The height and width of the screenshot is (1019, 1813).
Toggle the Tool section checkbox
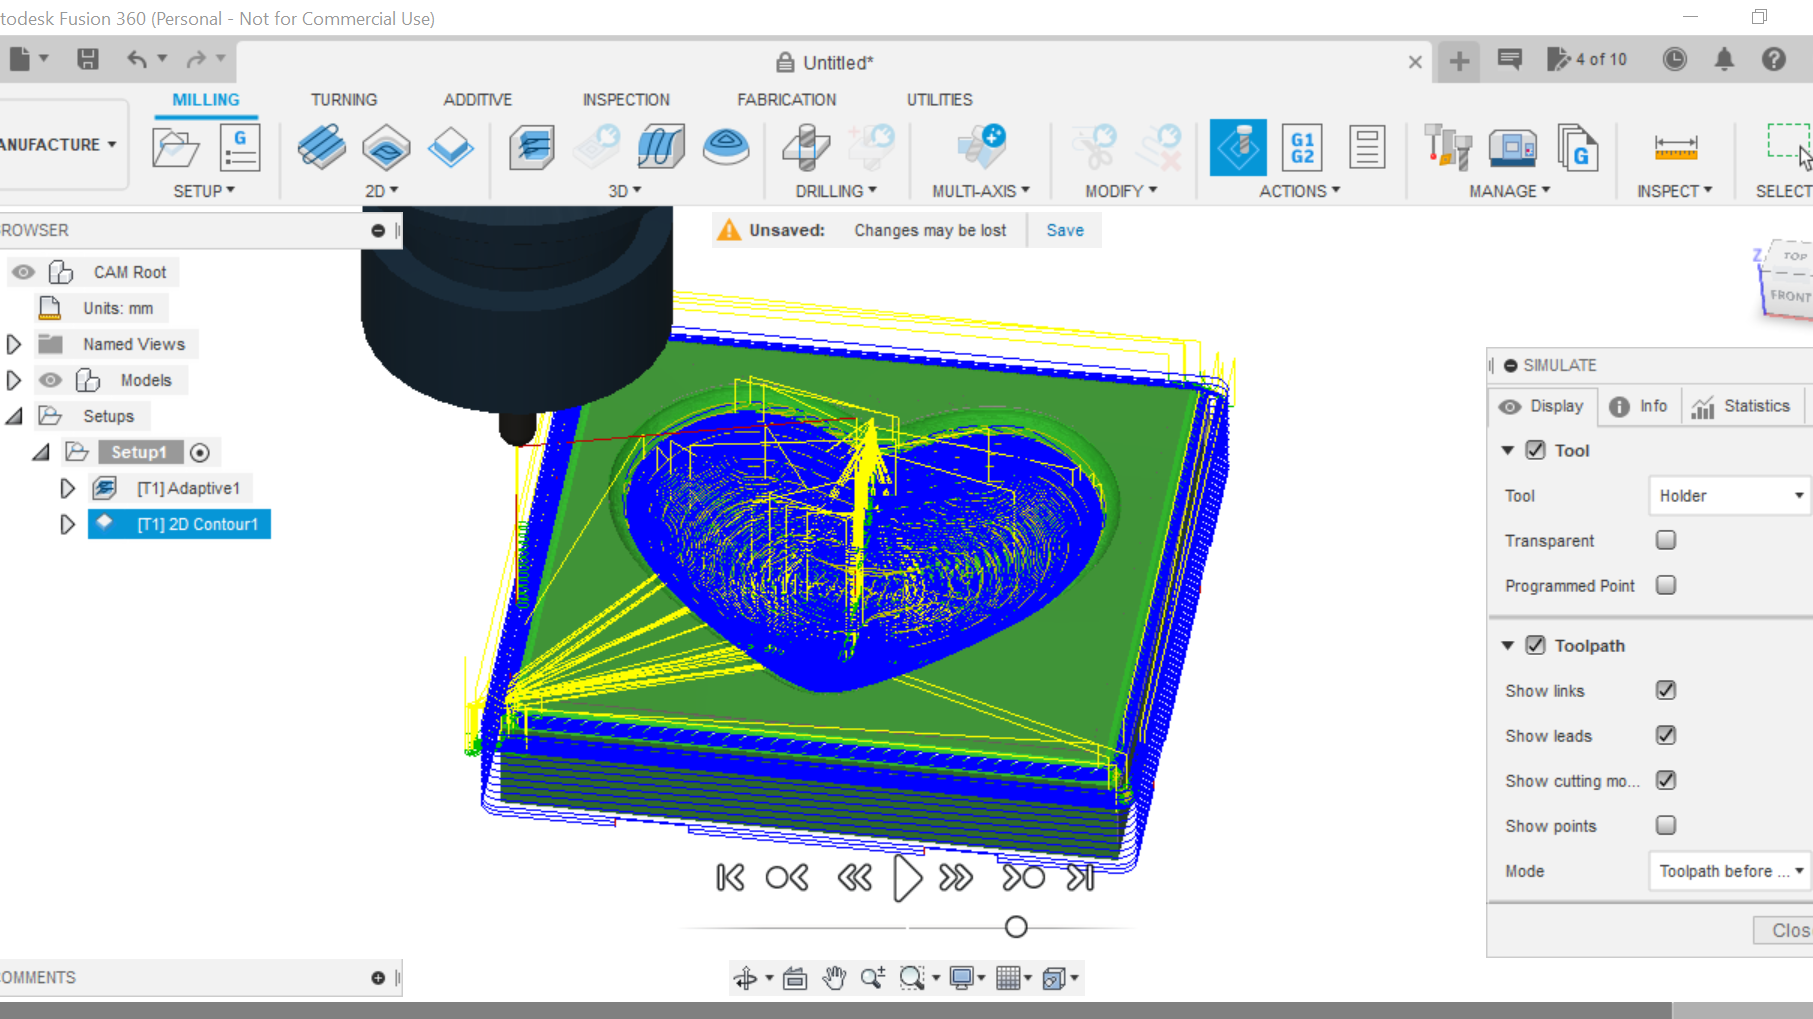pos(1536,450)
